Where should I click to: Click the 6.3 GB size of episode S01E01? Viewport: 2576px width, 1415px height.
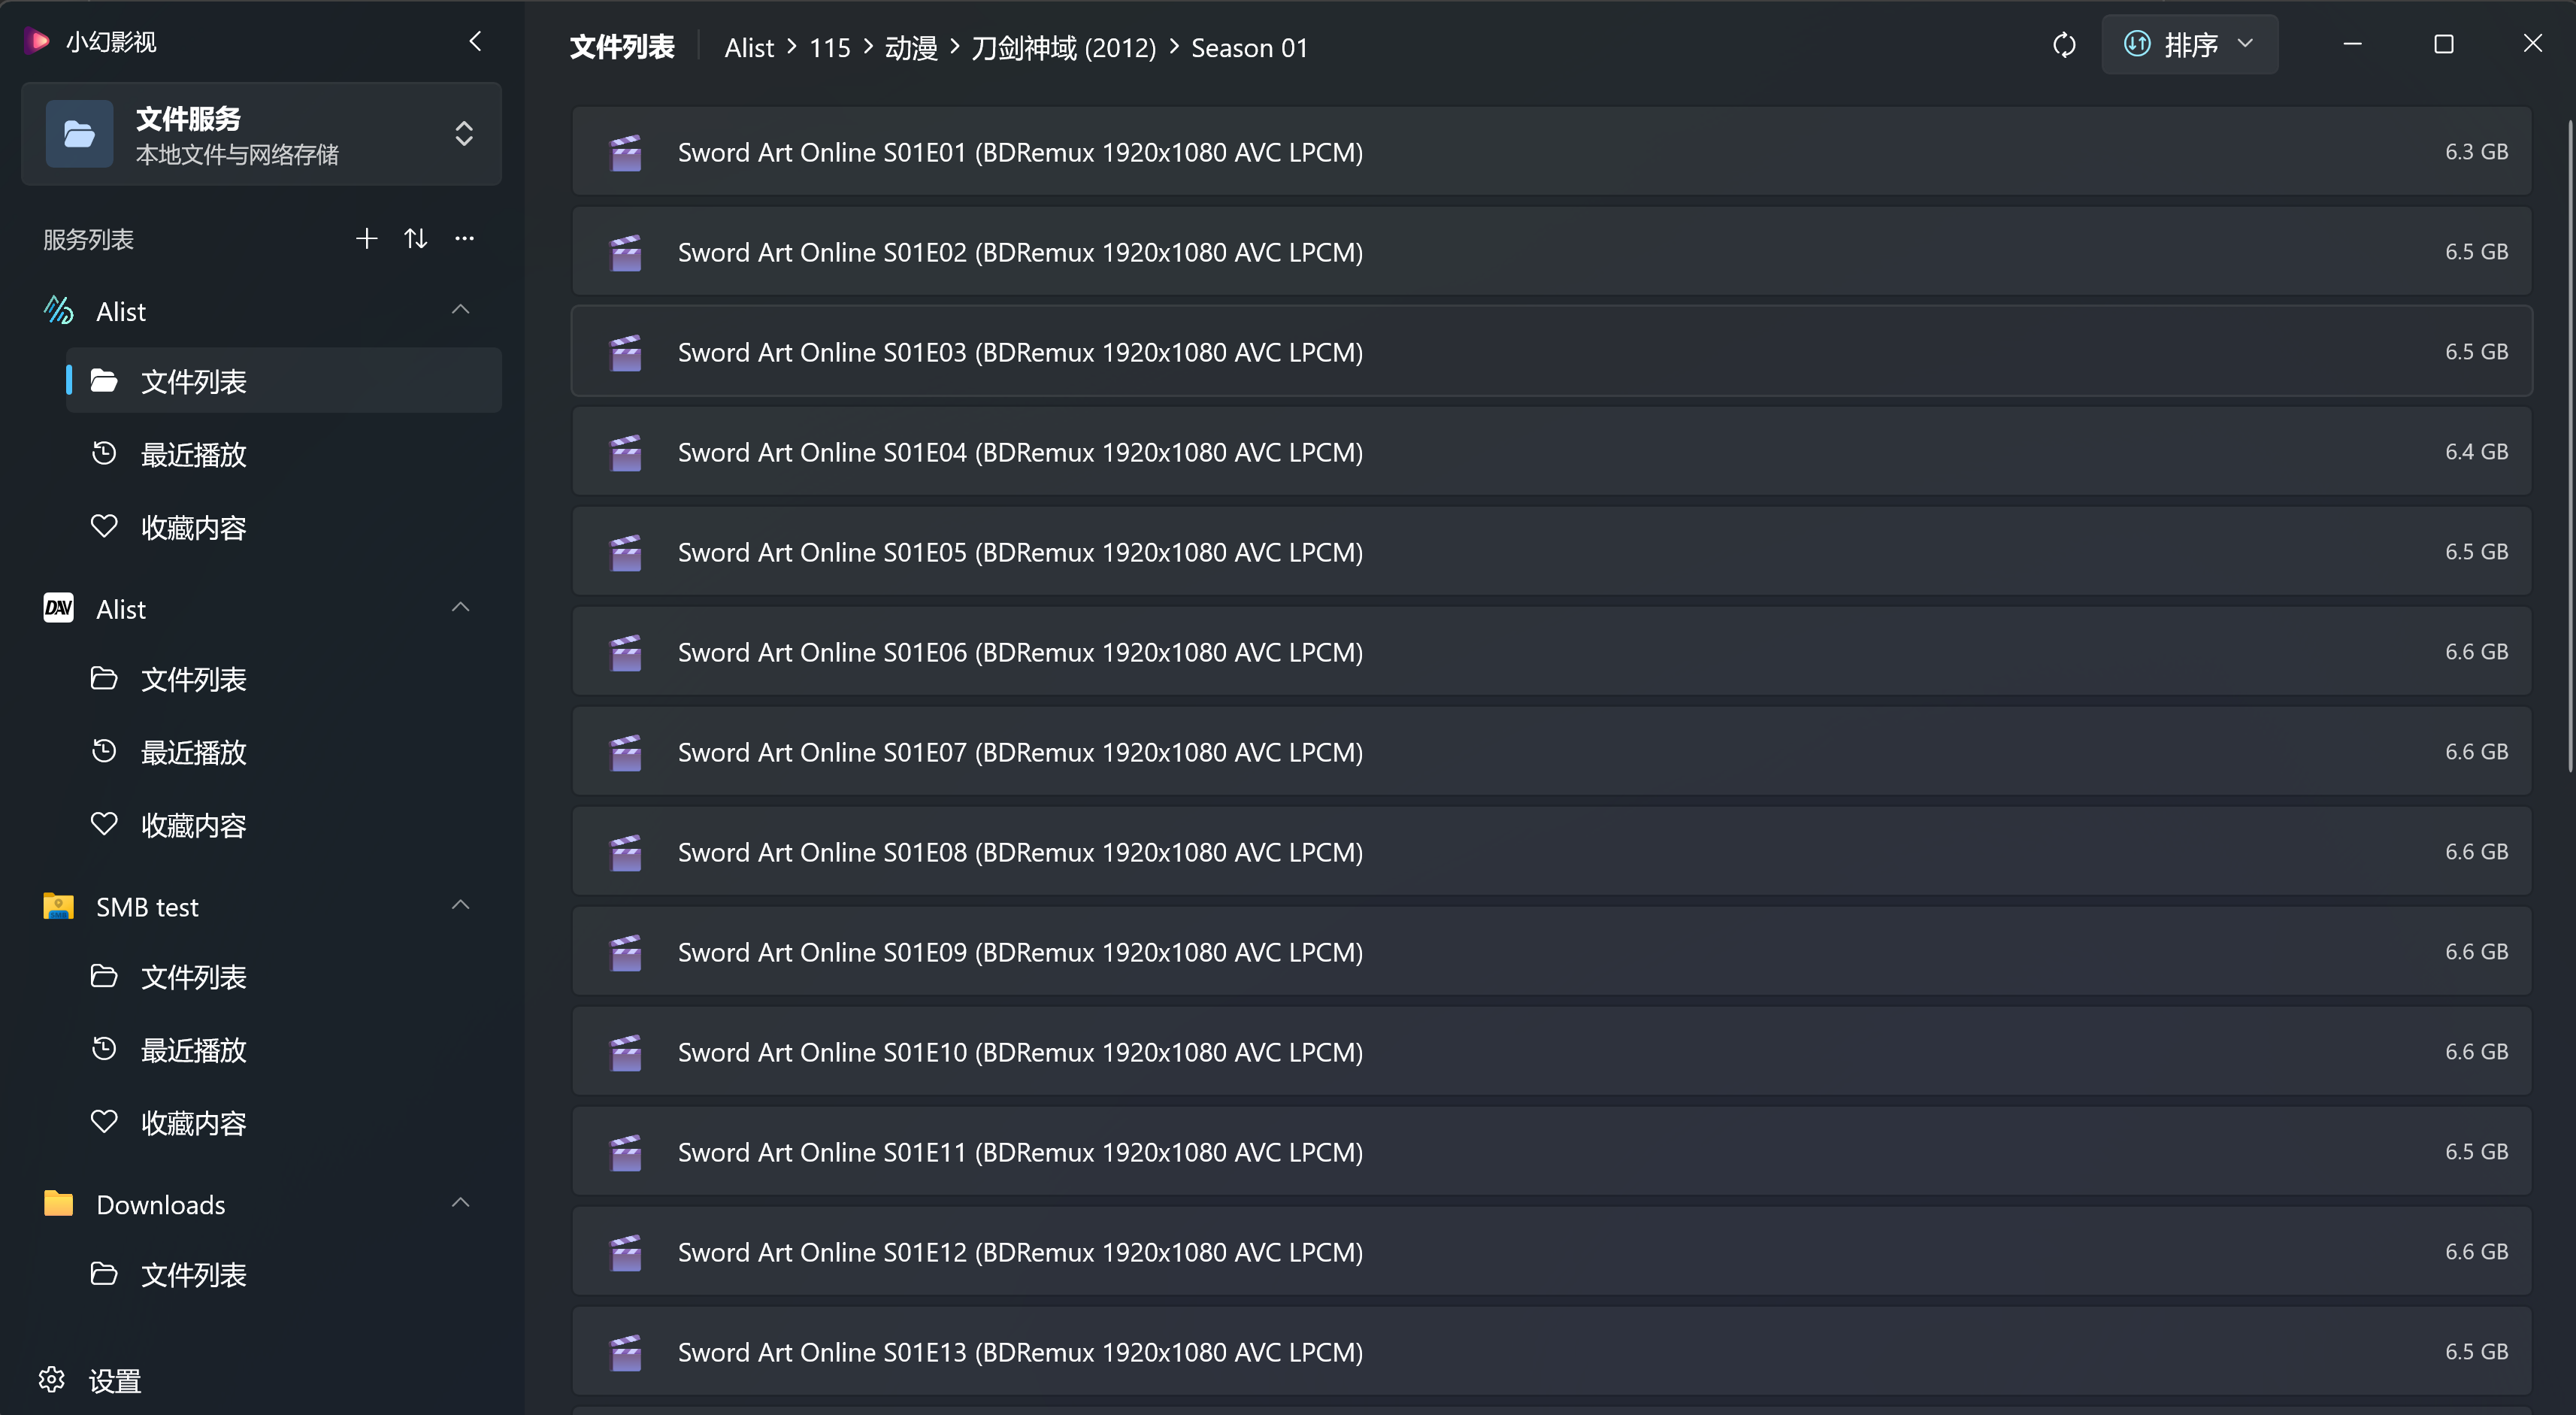point(2476,152)
